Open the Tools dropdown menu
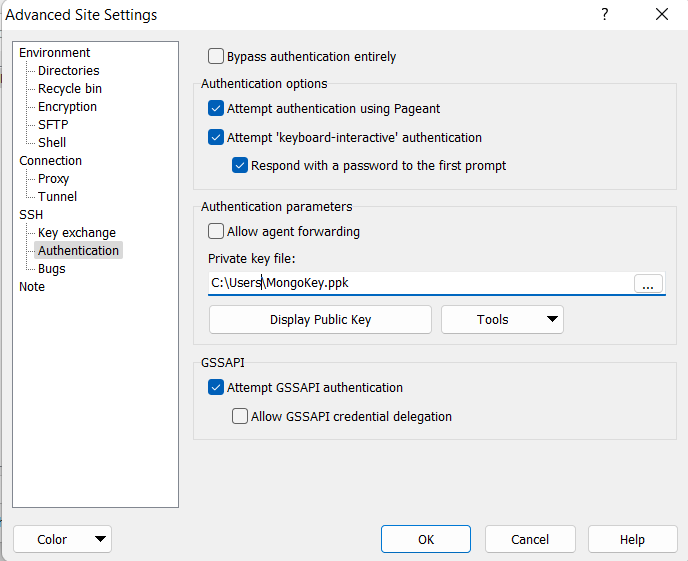The height and width of the screenshot is (561, 688). tap(502, 320)
